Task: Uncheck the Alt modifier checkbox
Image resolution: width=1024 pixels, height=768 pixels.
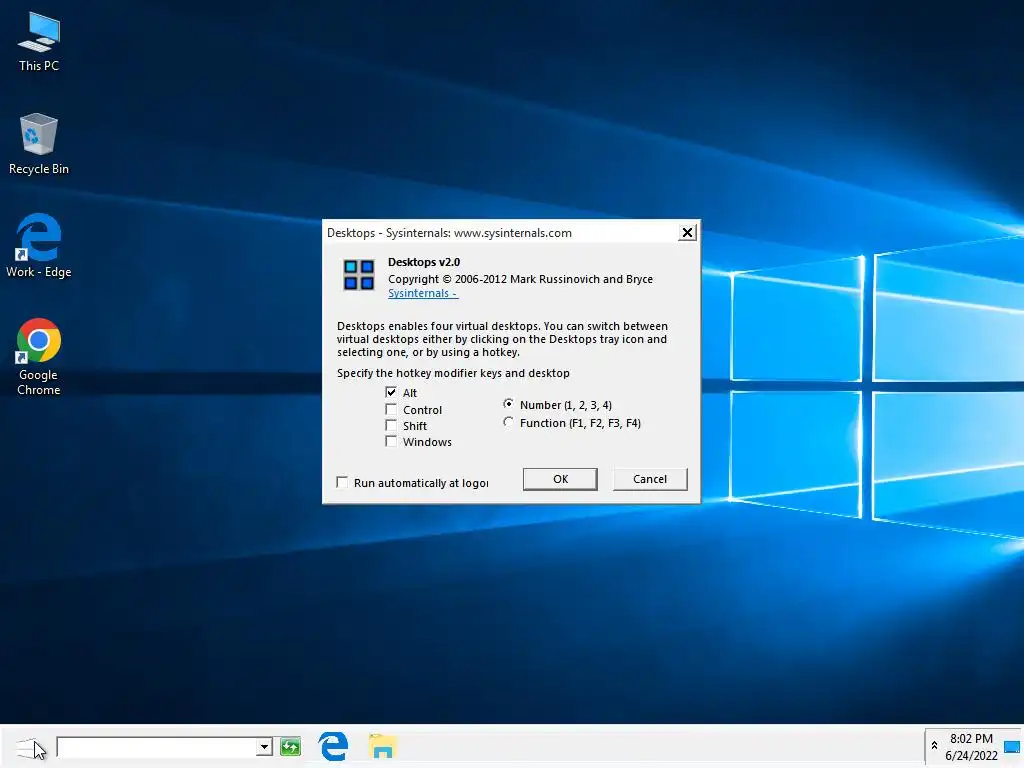Action: pyautogui.click(x=391, y=392)
